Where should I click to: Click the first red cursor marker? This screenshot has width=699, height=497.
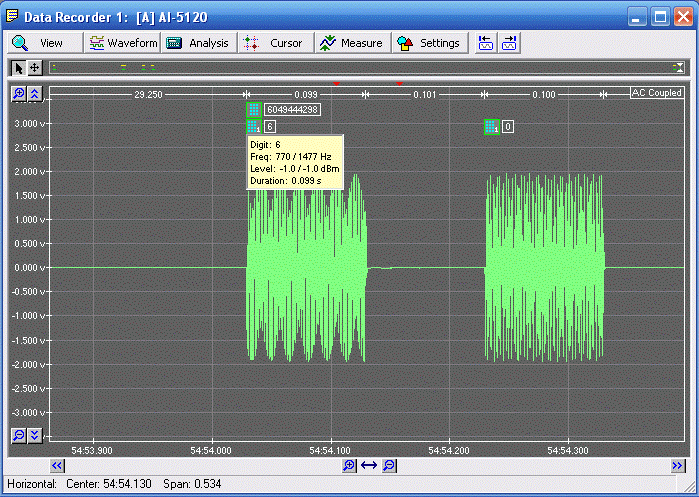[x=337, y=83]
